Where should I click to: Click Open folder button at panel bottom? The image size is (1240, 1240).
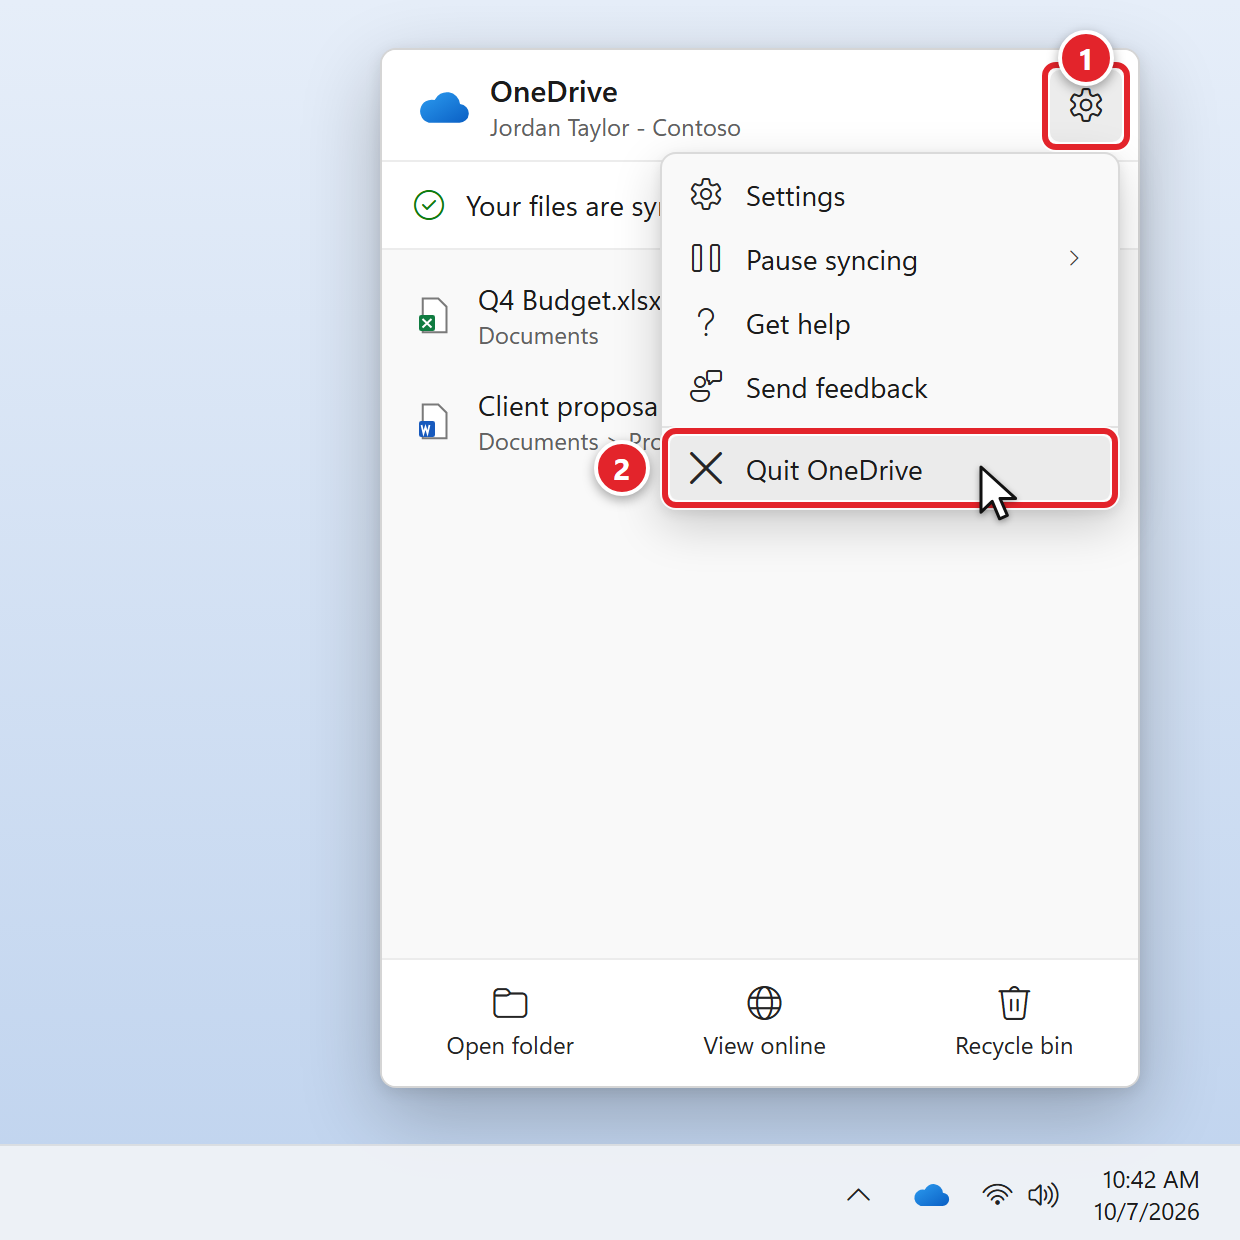tap(510, 1022)
